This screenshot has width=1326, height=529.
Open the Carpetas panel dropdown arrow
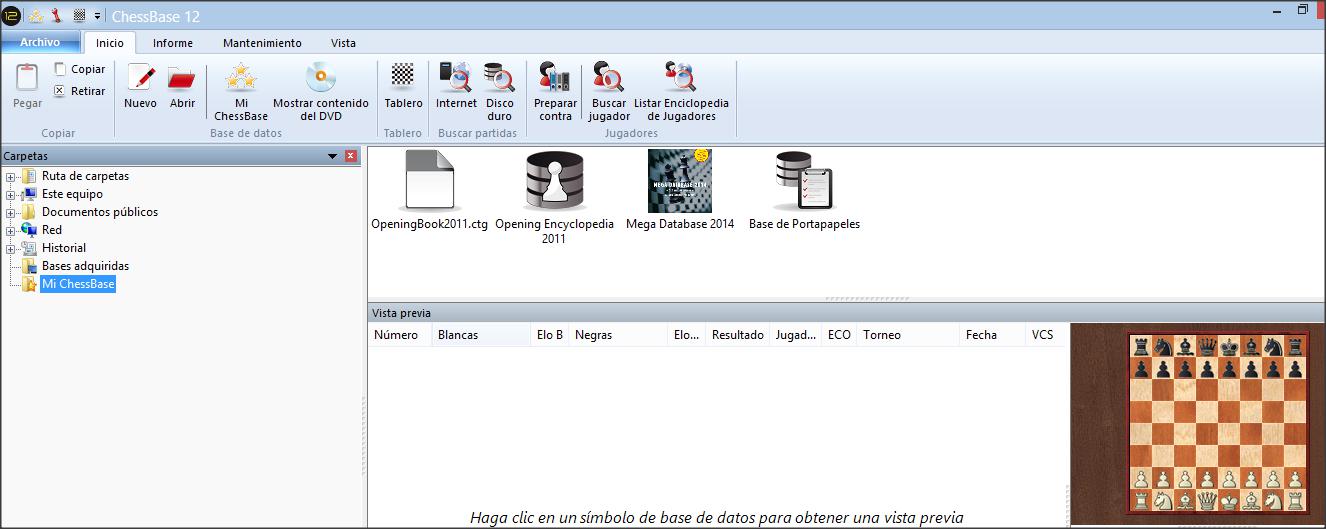pos(332,156)
